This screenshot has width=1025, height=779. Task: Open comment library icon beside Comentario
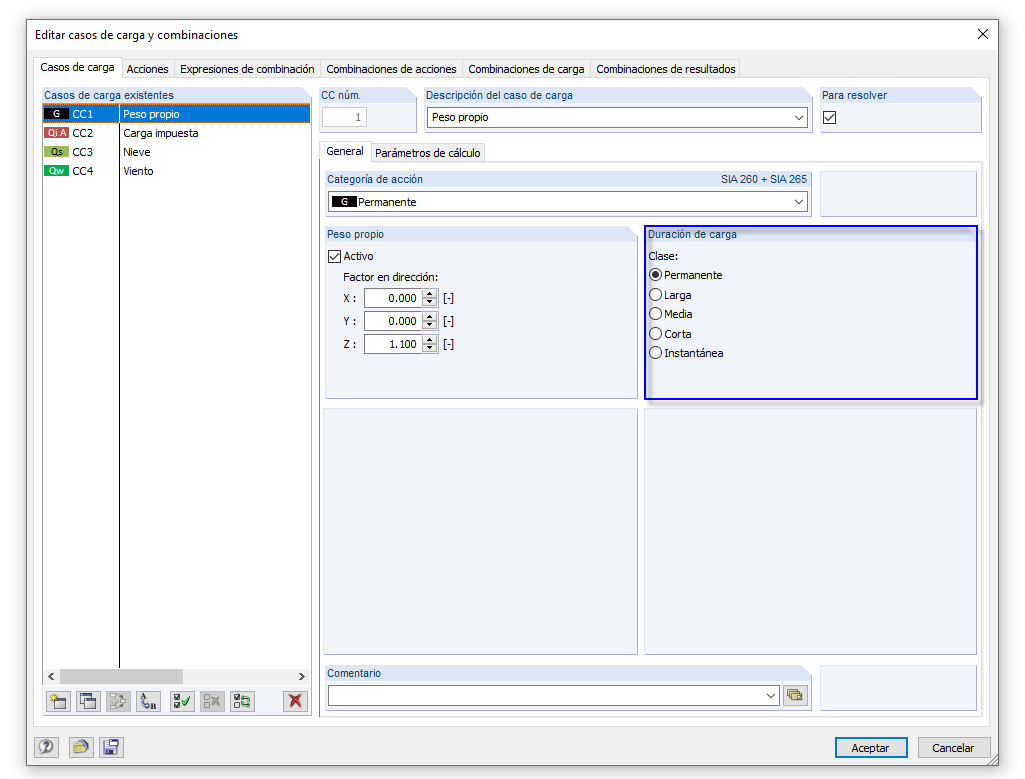tap(795, 695)
